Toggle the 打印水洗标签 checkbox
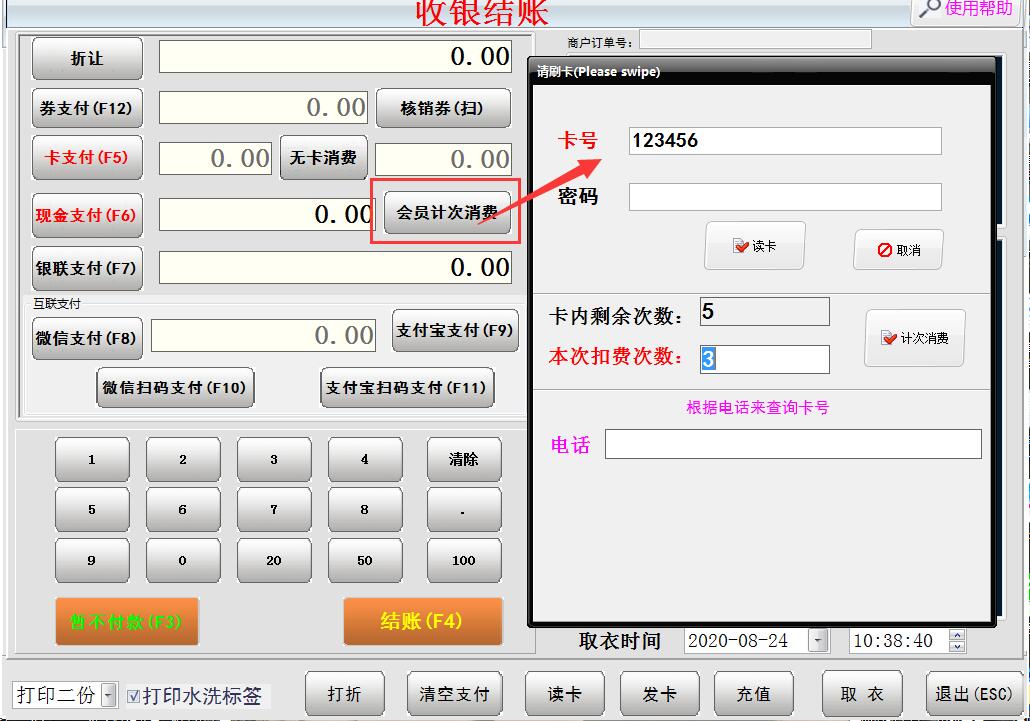 tap(134, 696)
